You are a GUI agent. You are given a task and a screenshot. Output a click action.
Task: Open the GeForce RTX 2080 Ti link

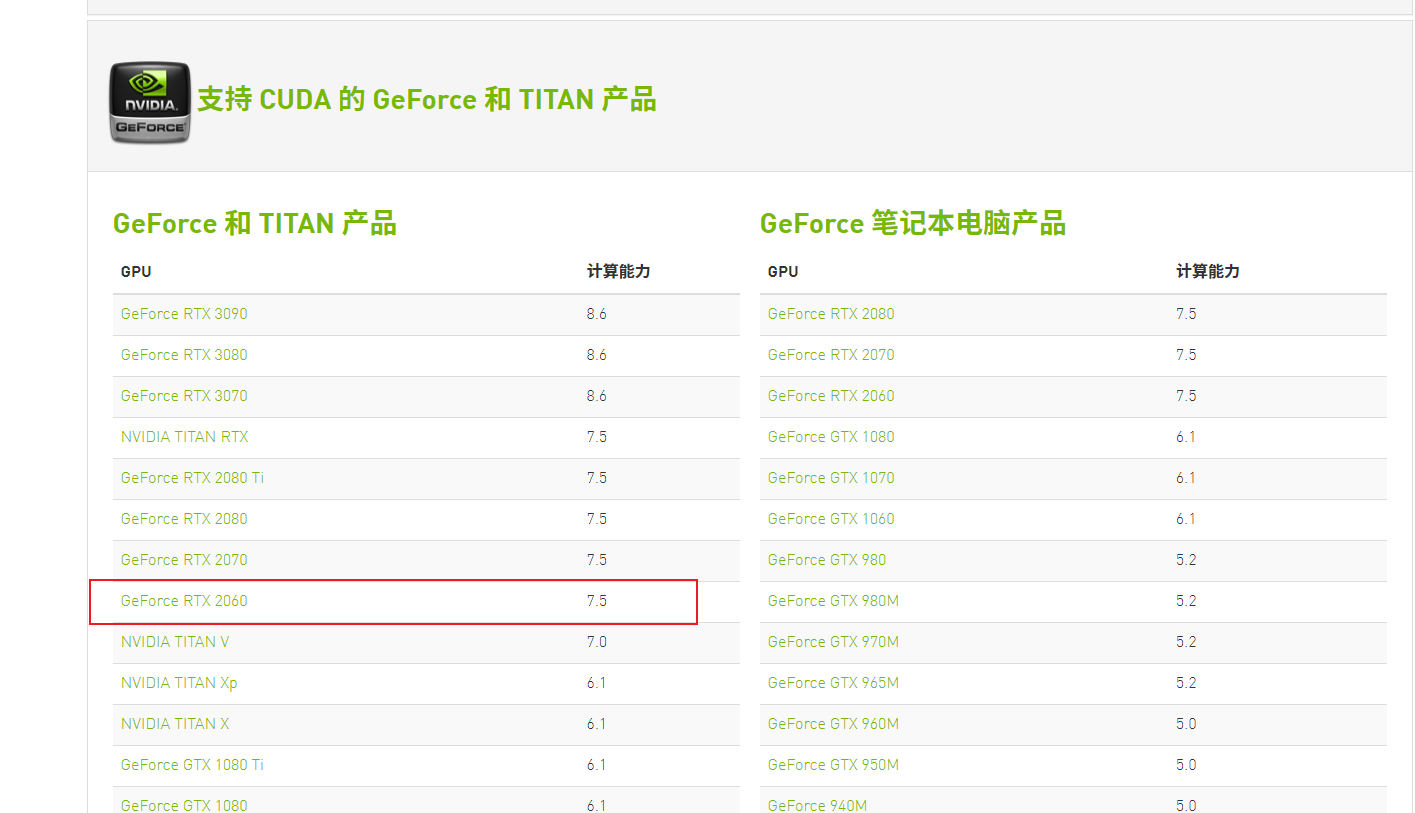point(192,478)
